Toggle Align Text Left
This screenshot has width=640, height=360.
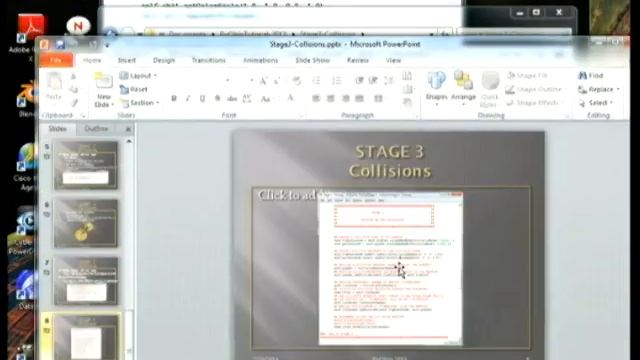click(x=316, y=98)
